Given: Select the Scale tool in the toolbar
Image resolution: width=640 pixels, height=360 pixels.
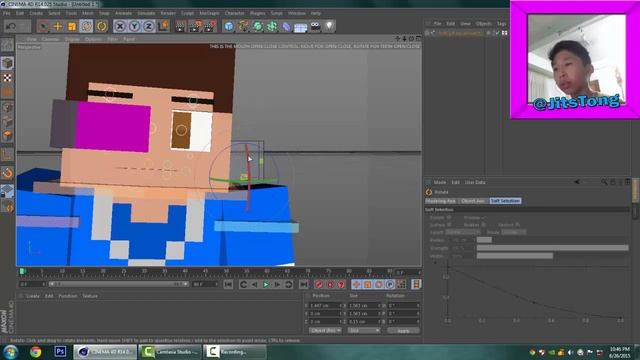Looking at the screenshot, I should tap(72, 26).
